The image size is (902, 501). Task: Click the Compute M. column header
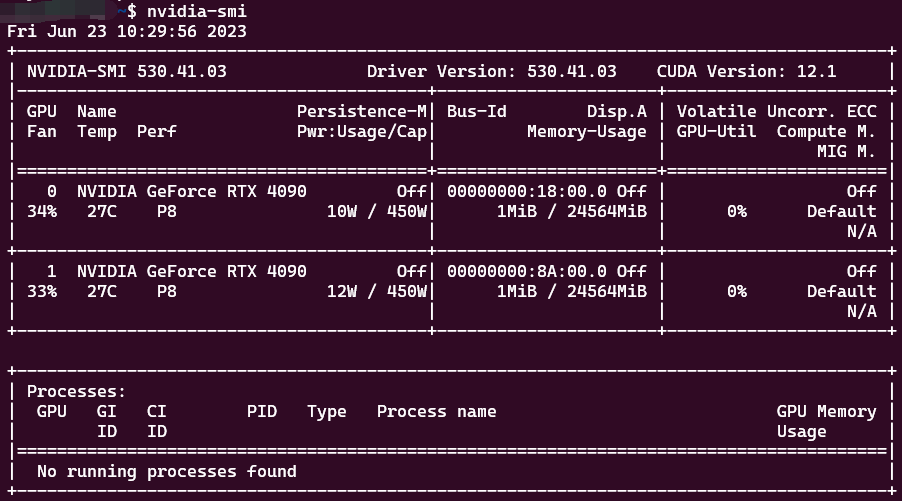(827, 132)
